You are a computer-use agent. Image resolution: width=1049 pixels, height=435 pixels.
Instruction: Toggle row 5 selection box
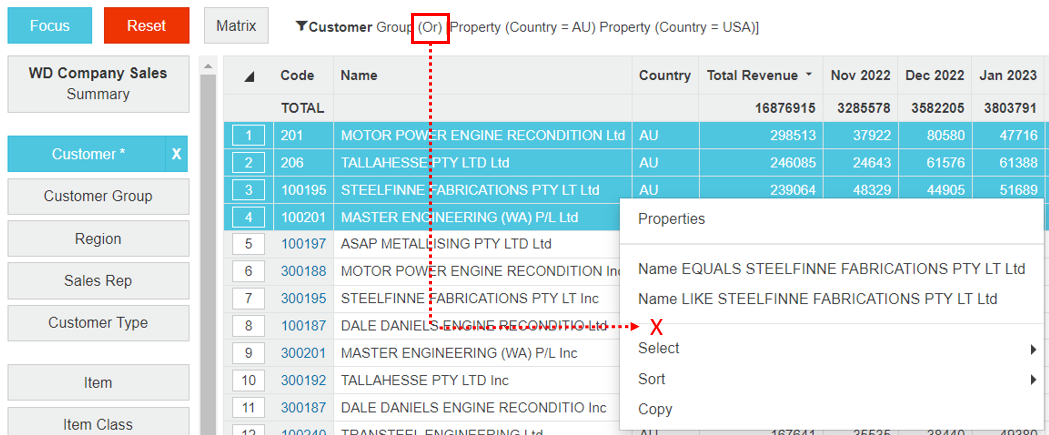[x=249, y=244]
